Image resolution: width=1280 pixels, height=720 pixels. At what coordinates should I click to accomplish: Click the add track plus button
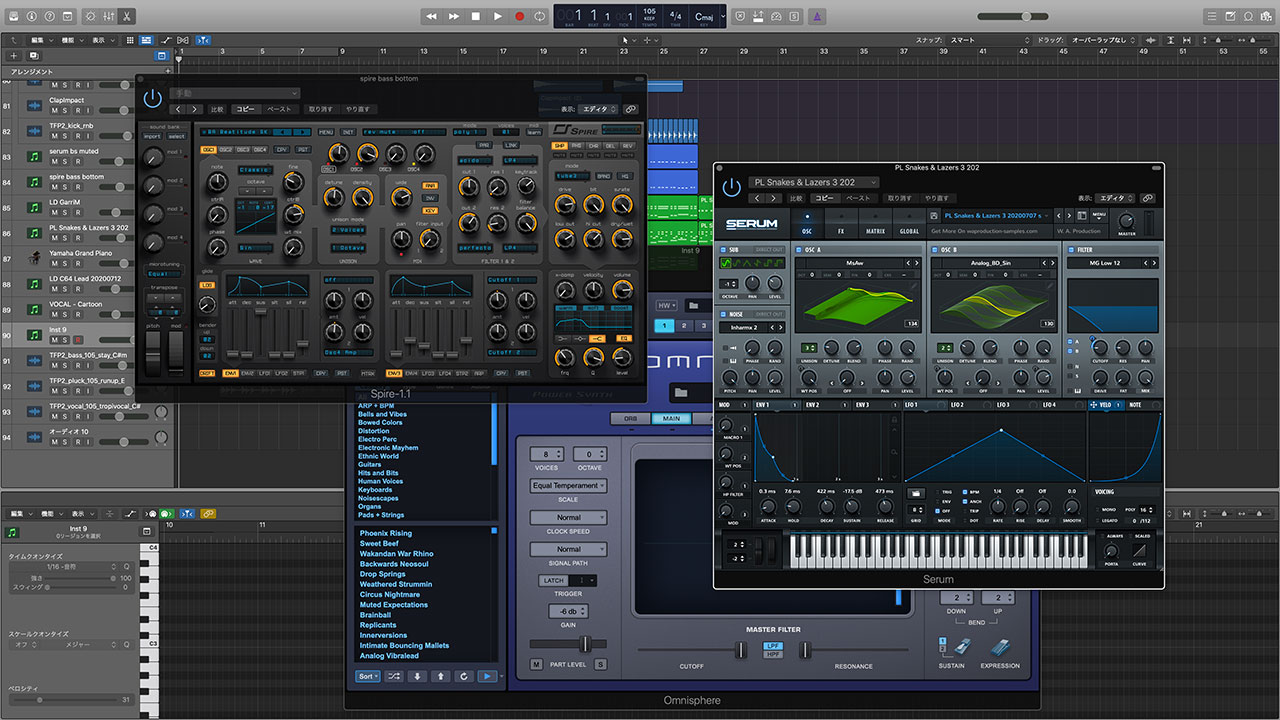[x=14, y=56]
